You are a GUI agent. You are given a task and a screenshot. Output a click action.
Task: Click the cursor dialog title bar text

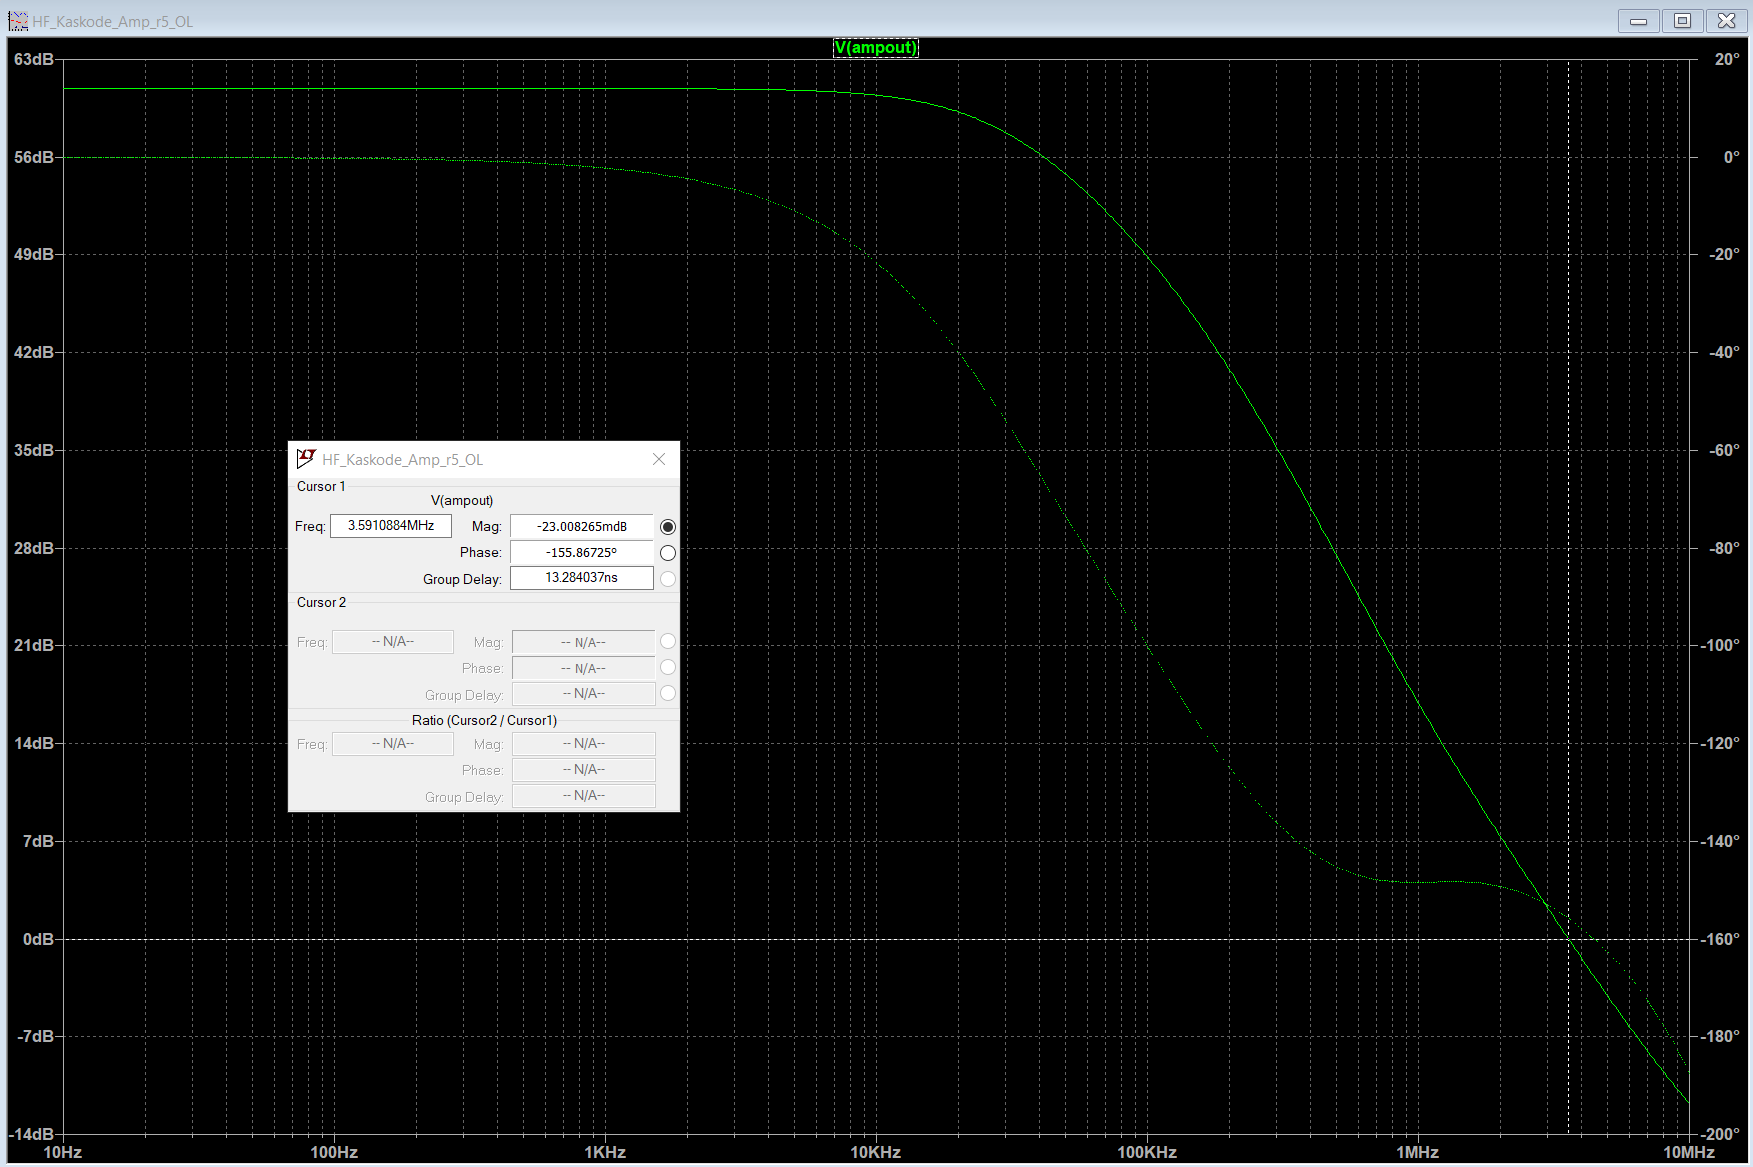point(402,460)
